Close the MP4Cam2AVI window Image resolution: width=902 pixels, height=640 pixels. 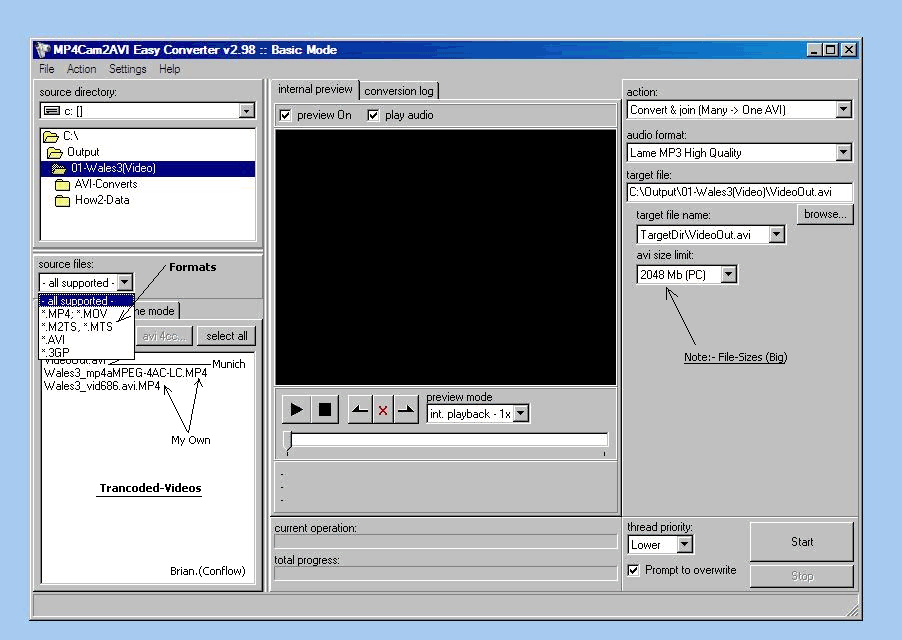(849, 50)
